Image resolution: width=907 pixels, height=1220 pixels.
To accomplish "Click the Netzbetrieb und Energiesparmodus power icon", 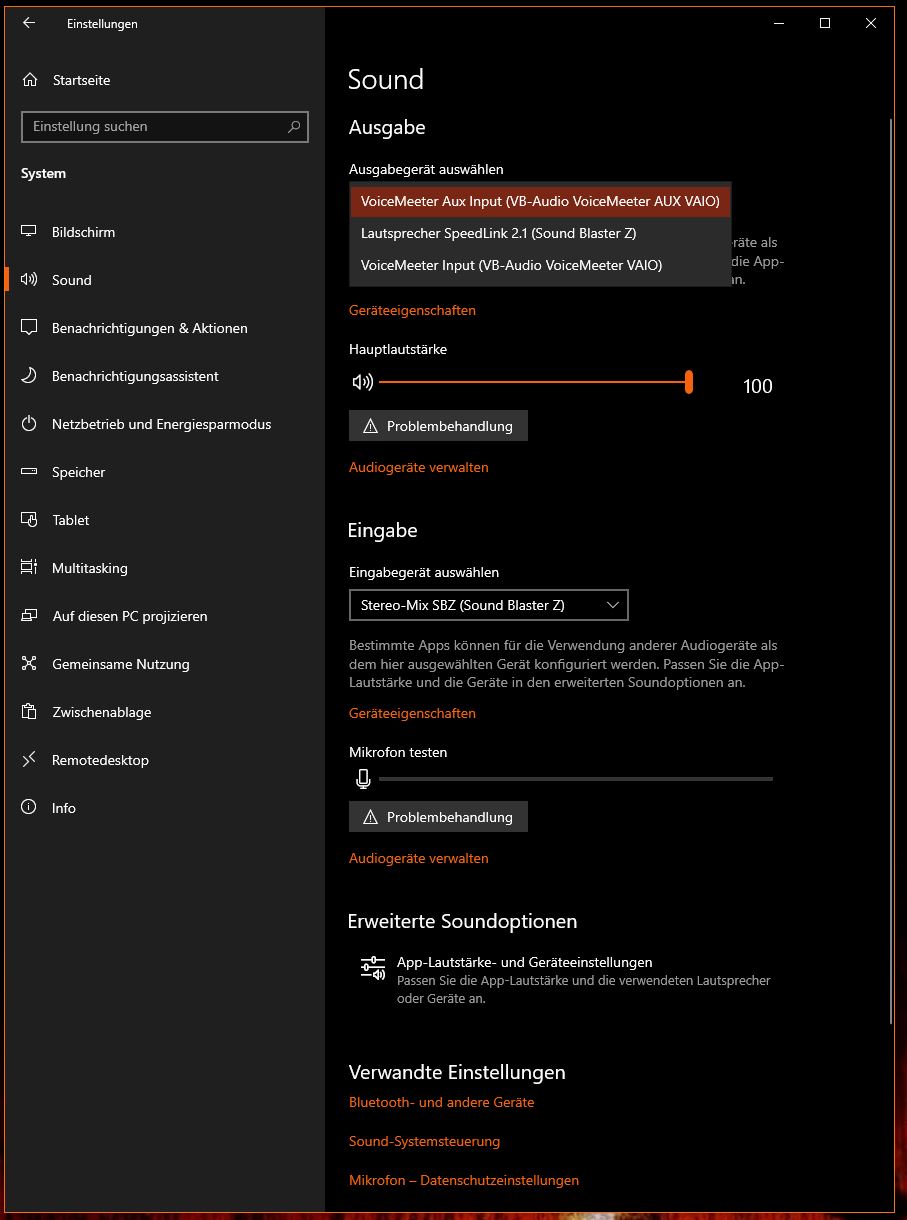I will 29,423.
